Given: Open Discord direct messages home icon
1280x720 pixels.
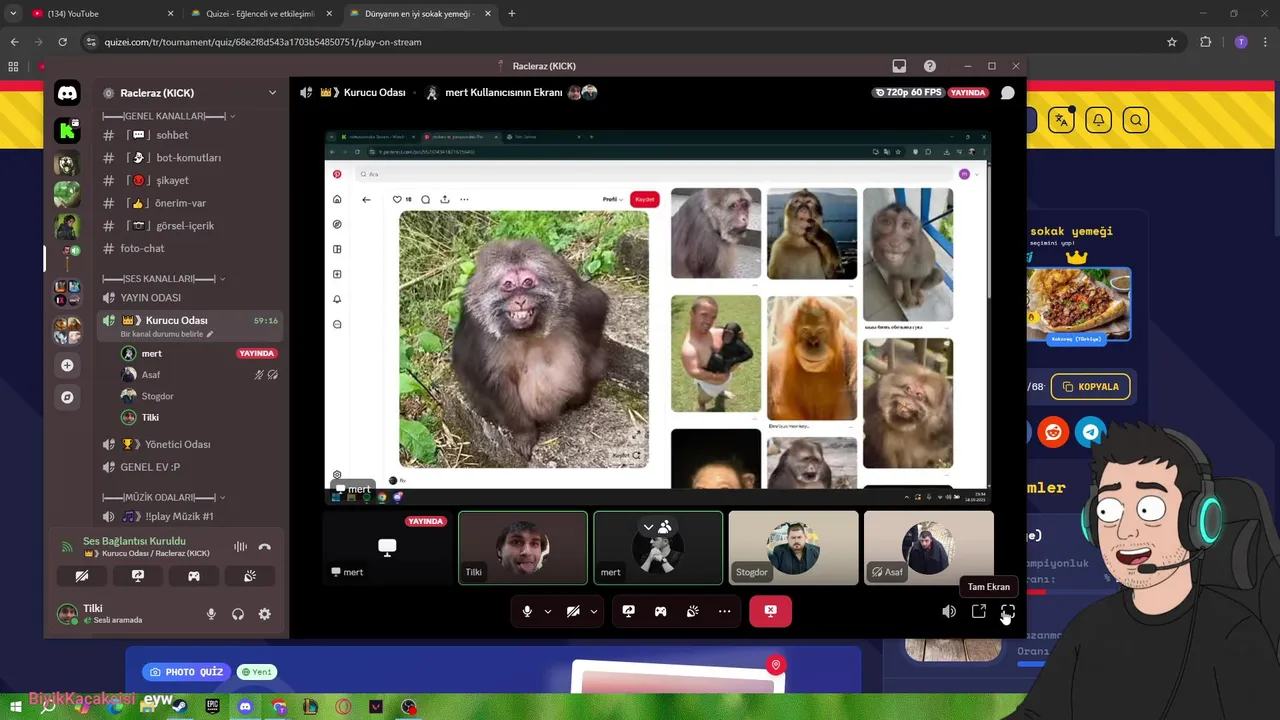Looking at the screenshot, I should [x=67, y=93].
